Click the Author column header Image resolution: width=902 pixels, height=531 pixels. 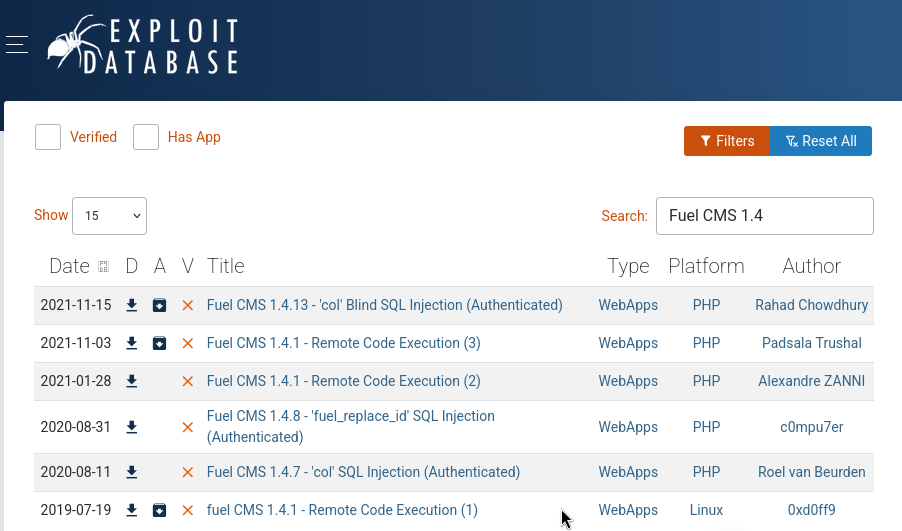[812, 266]
